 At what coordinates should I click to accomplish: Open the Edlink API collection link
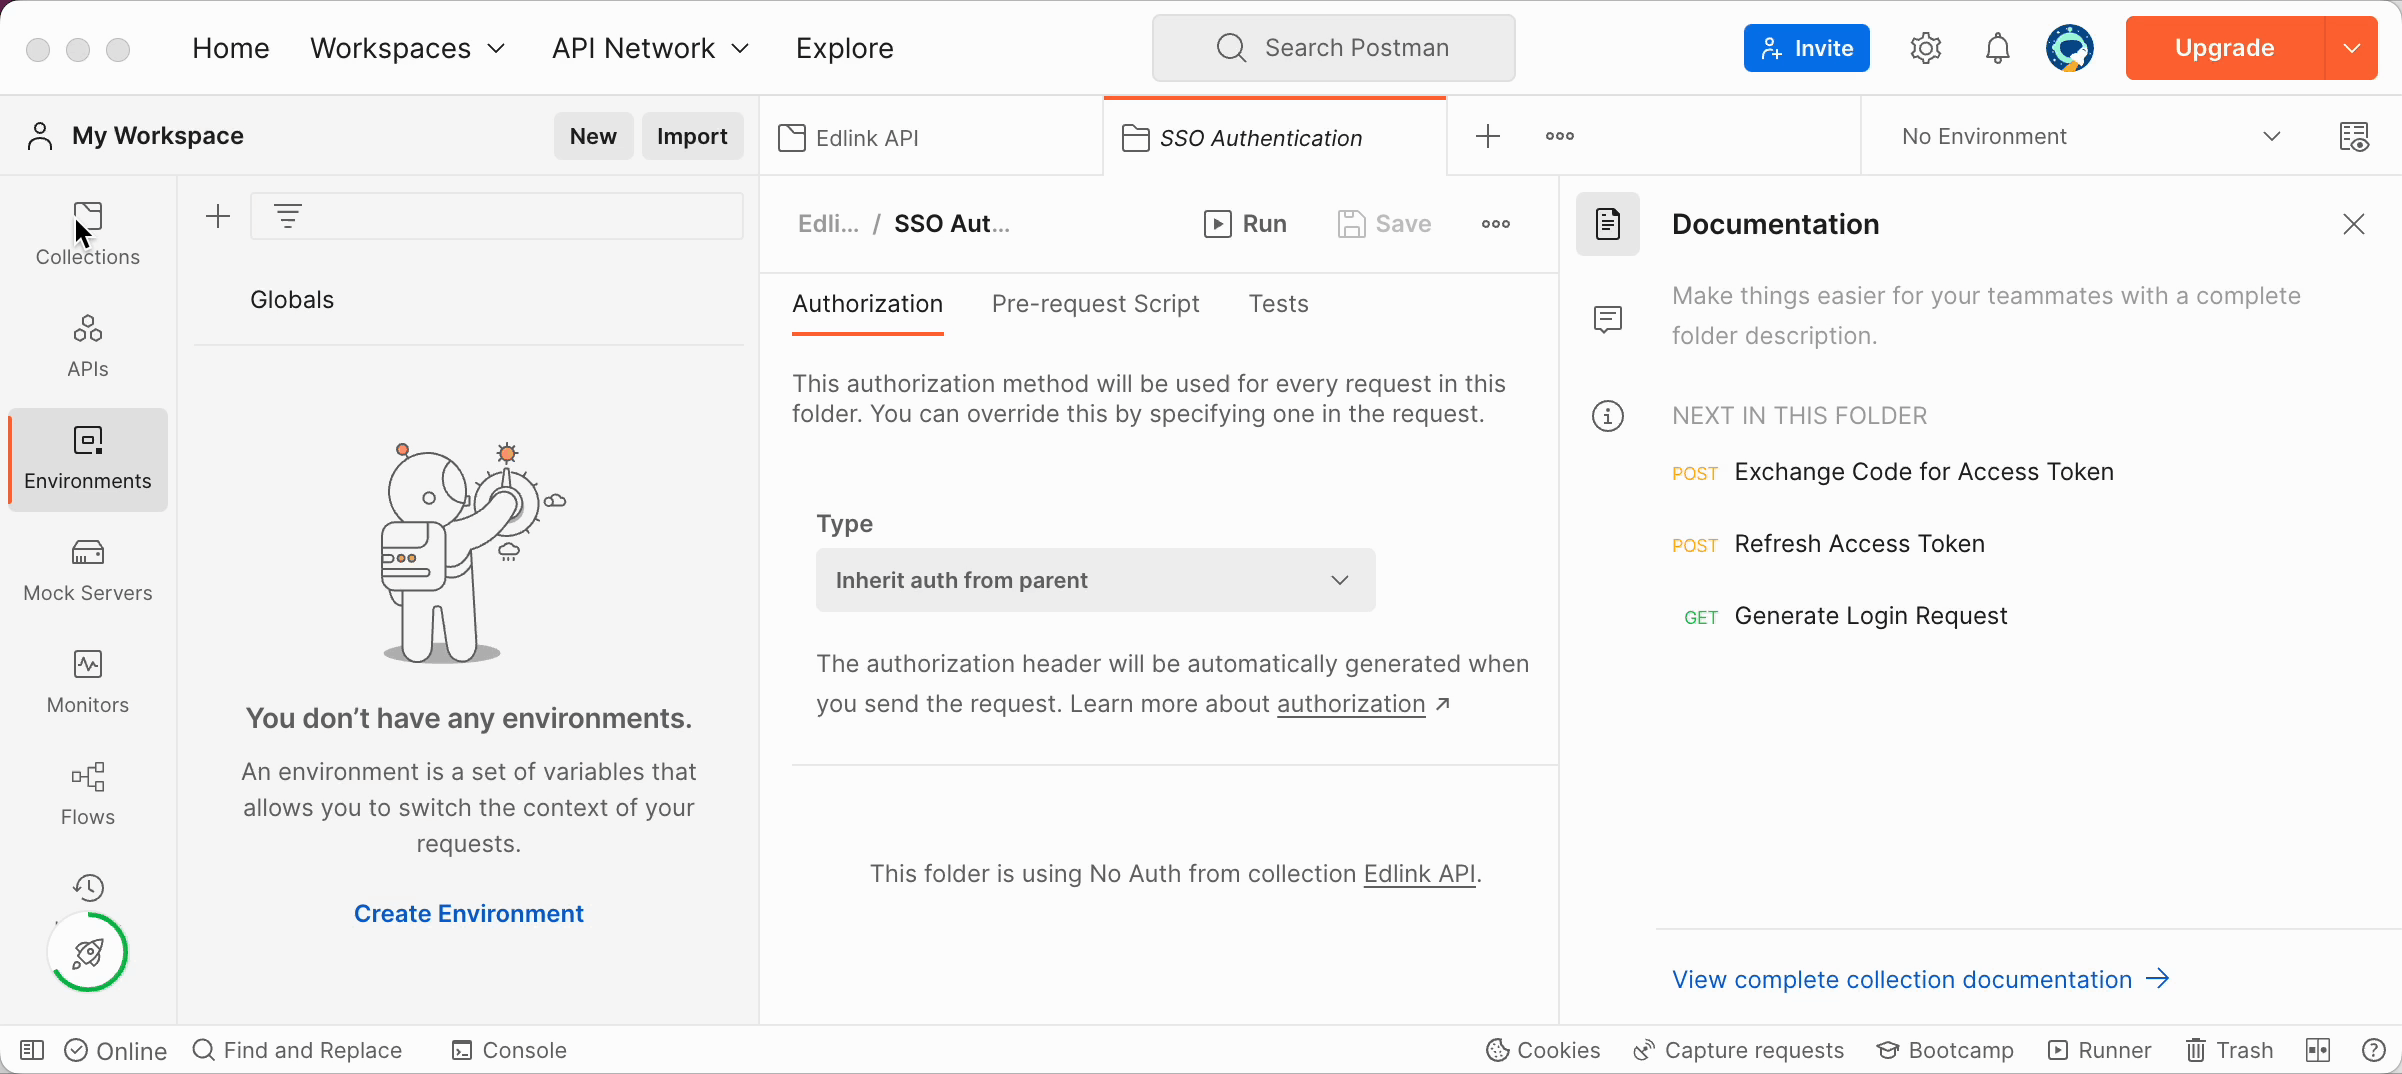[x=1419, y=874]
